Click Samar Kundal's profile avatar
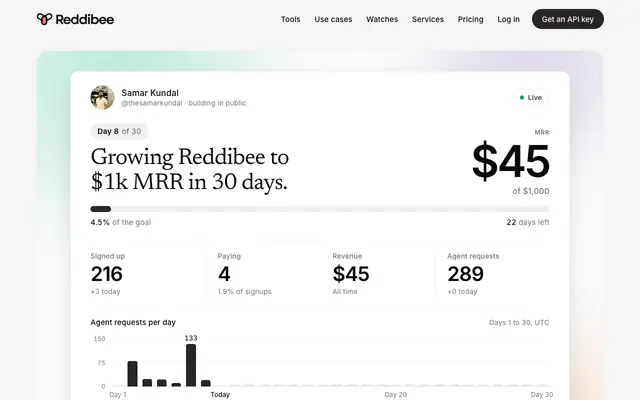Viewport: 640px width, 400px height. [x=102, y=97]
